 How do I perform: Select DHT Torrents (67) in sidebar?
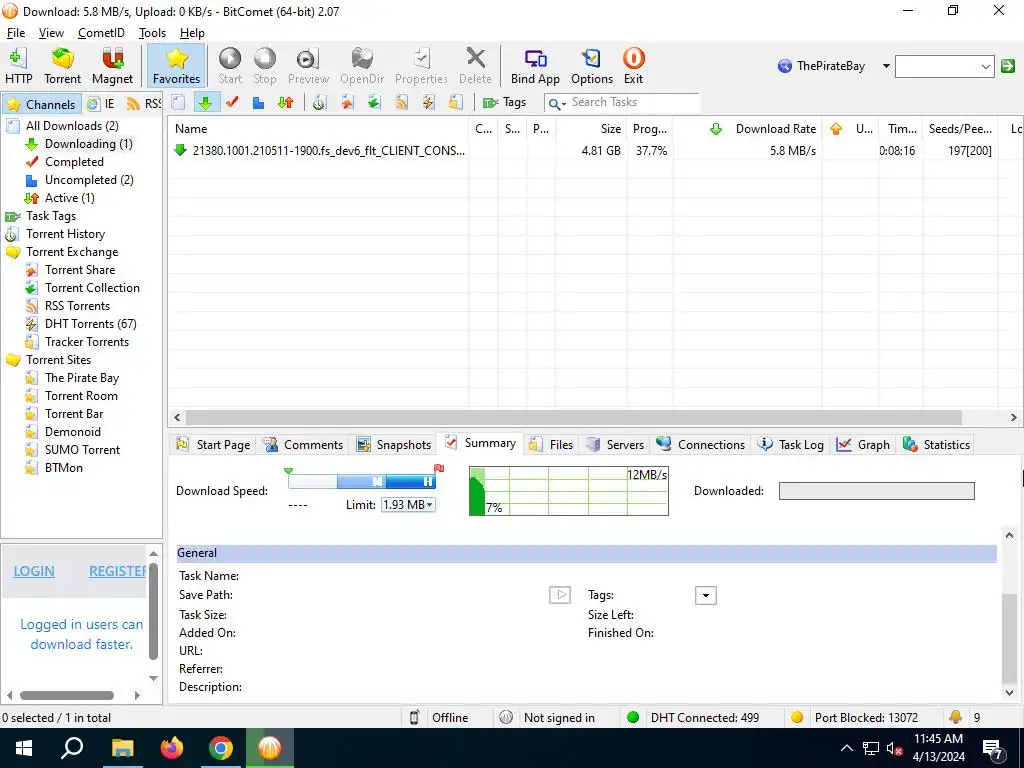(90, 324)
